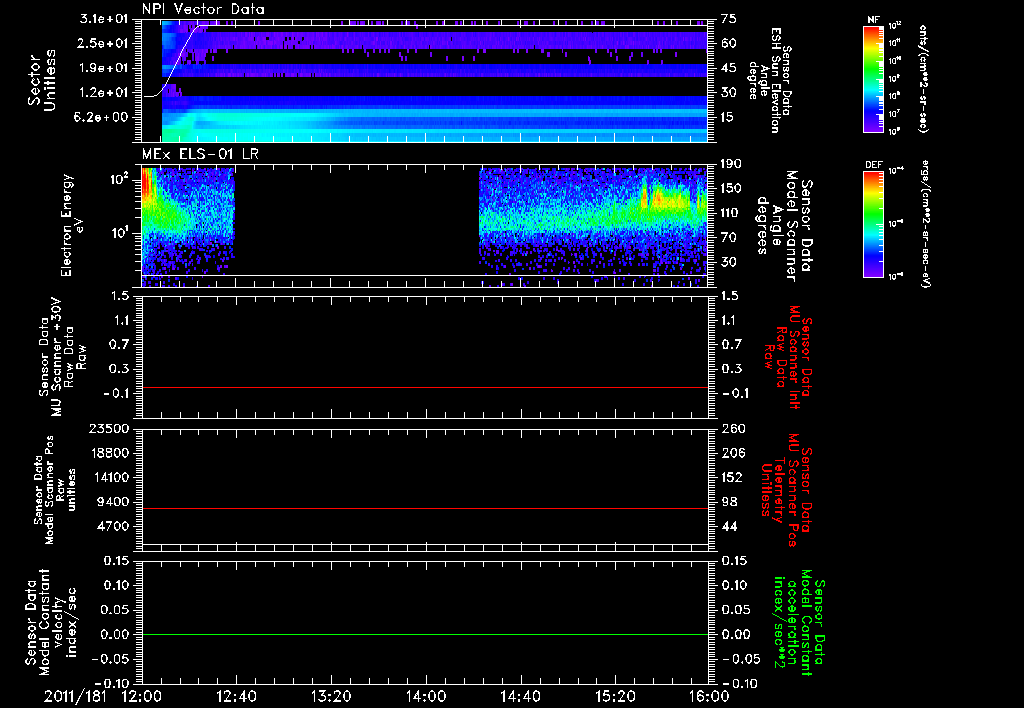1024x708 pixels.
Task: Click the red line in the MU Scanner Raw Data panel
Action: coord(425,387)
